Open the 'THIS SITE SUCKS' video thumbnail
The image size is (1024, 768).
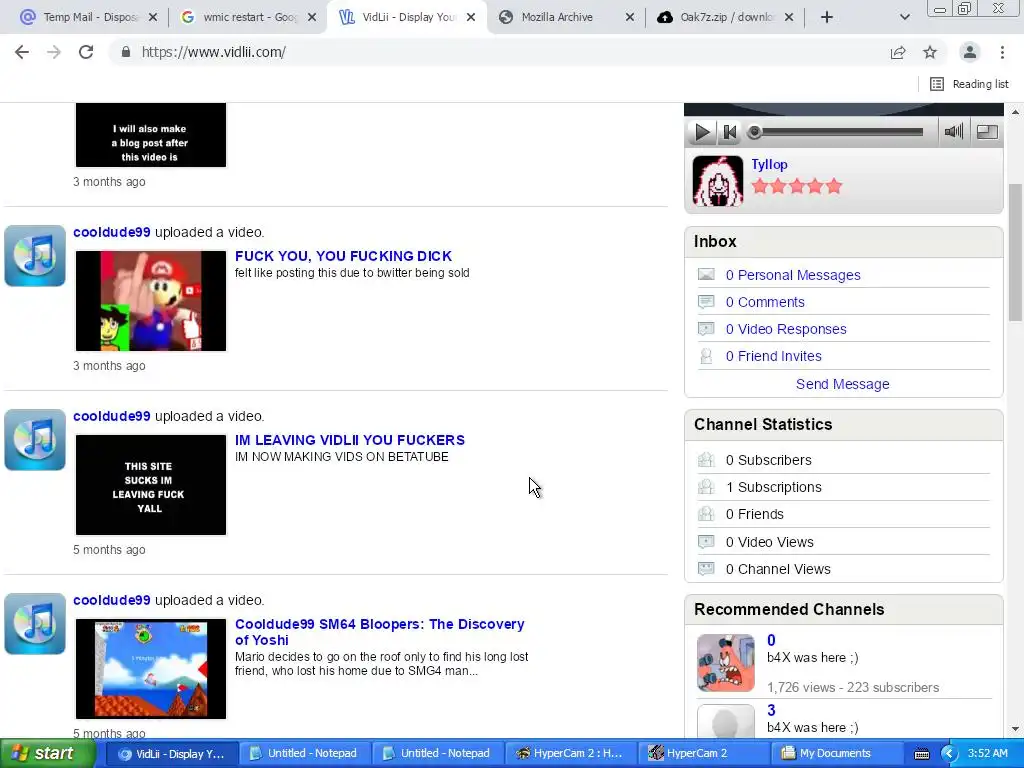(151, 485)
